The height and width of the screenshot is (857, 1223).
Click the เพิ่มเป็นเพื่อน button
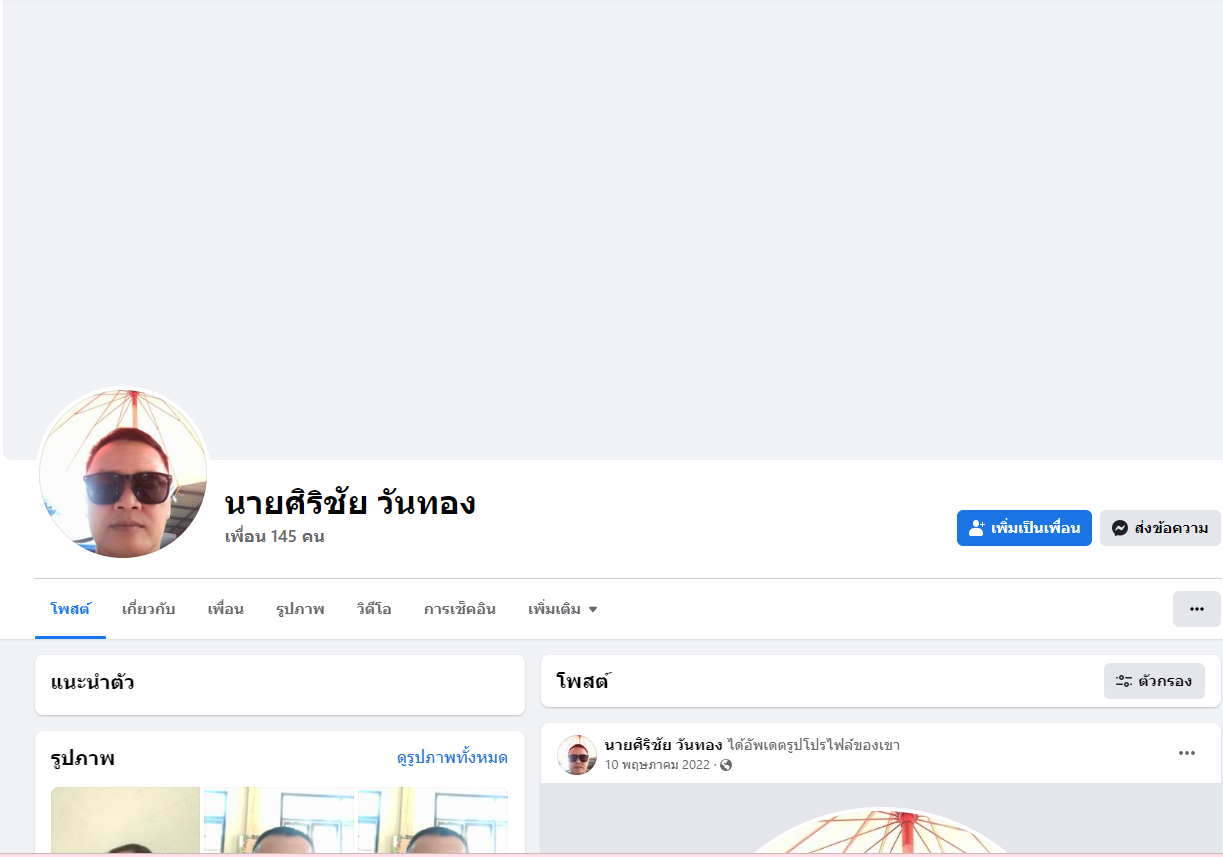1024,528
